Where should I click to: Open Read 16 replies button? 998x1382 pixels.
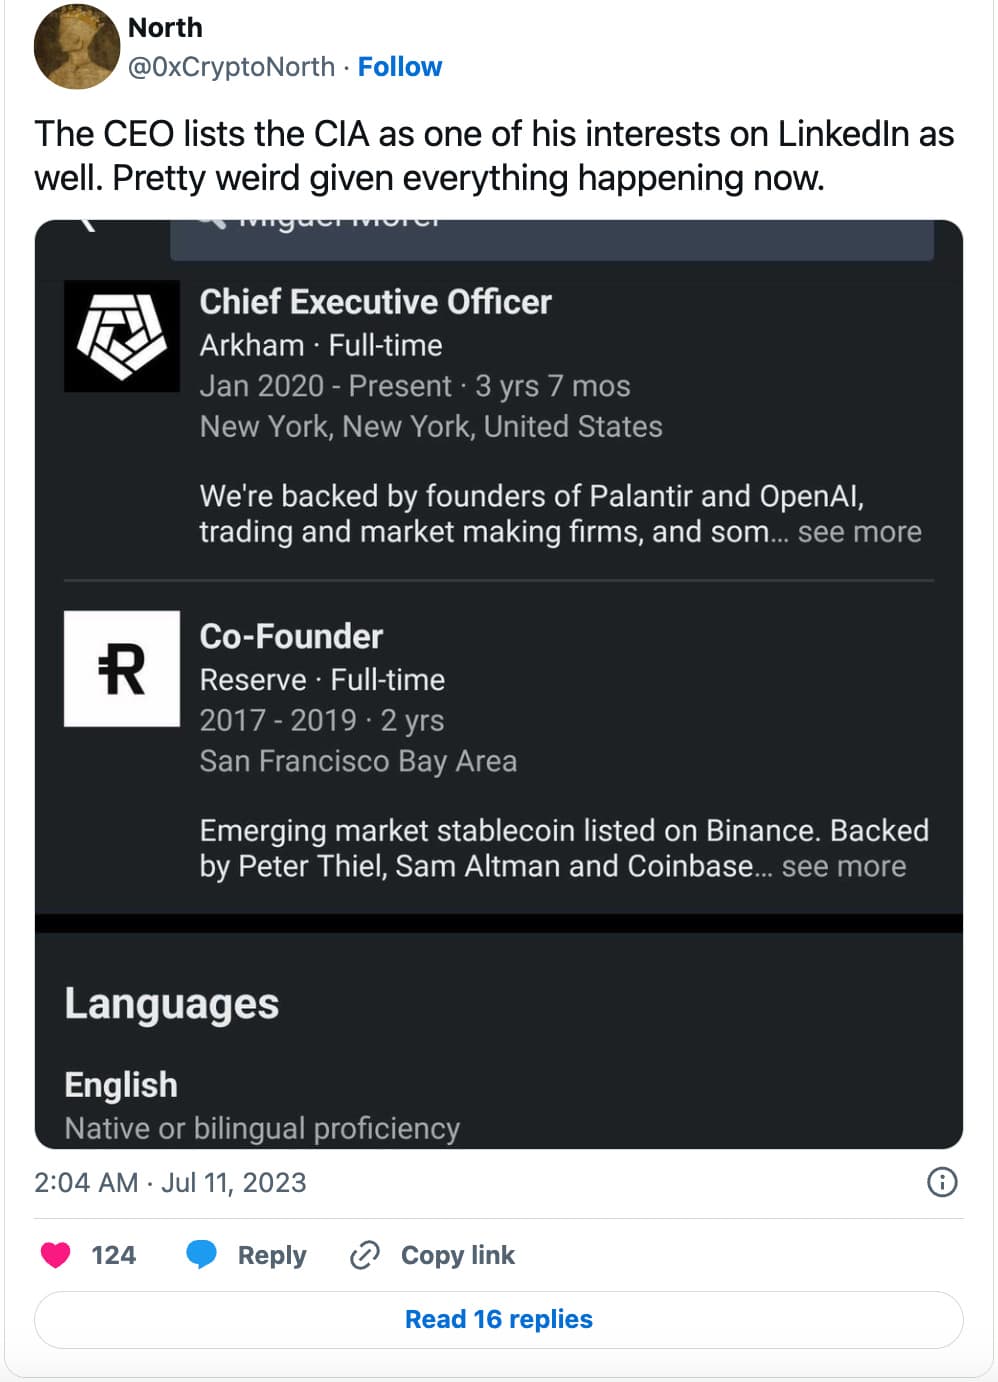(499, 1320)
